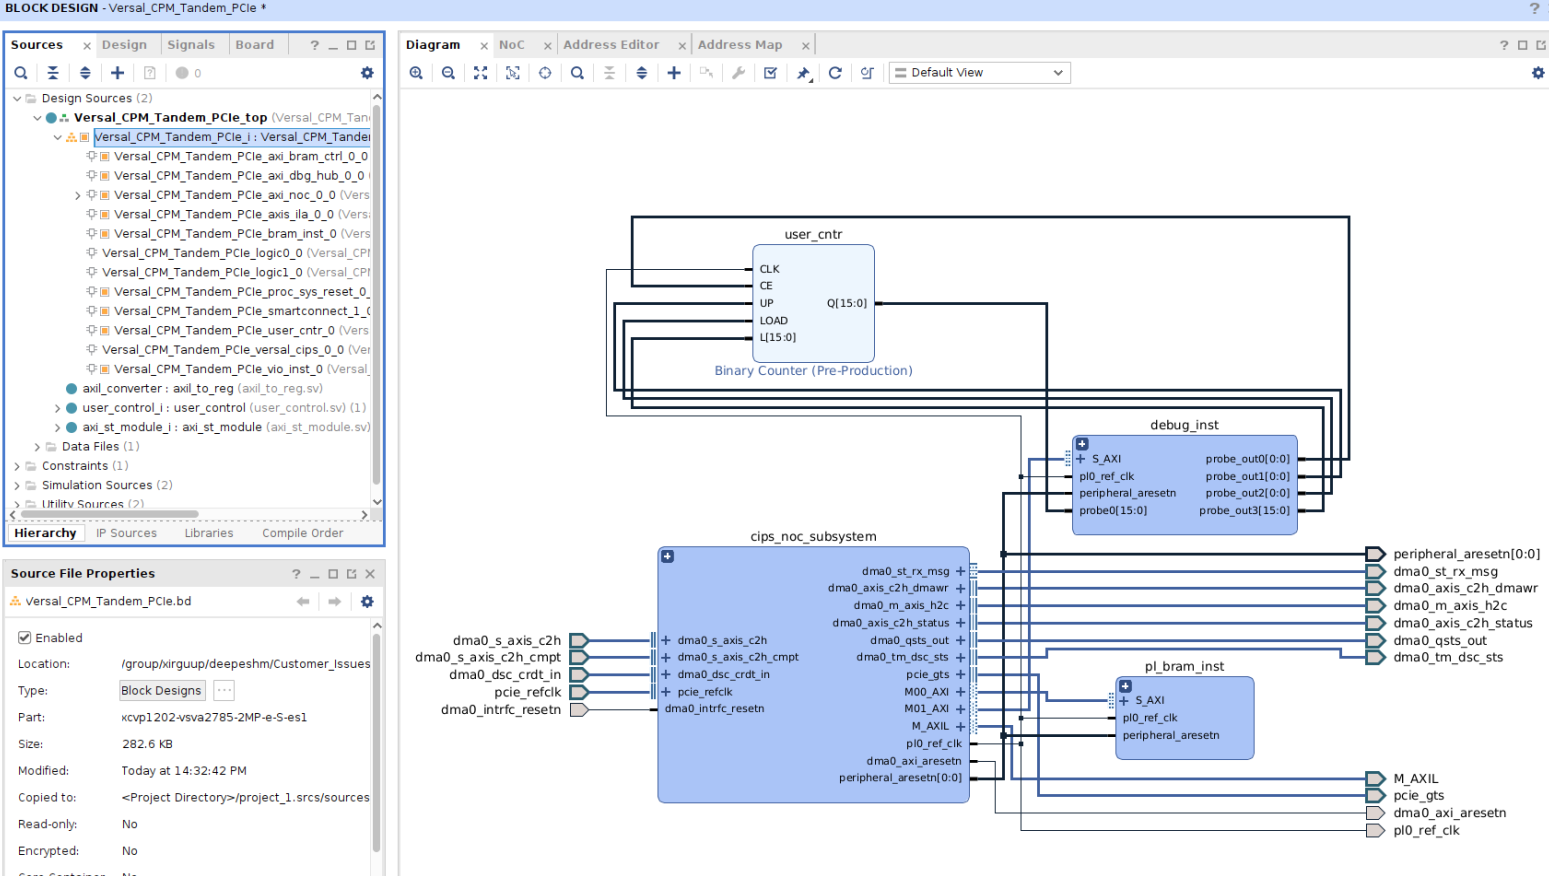Expand user_control_i in the Sources tree
1549x876 pixels.
[x=57, y=408]
